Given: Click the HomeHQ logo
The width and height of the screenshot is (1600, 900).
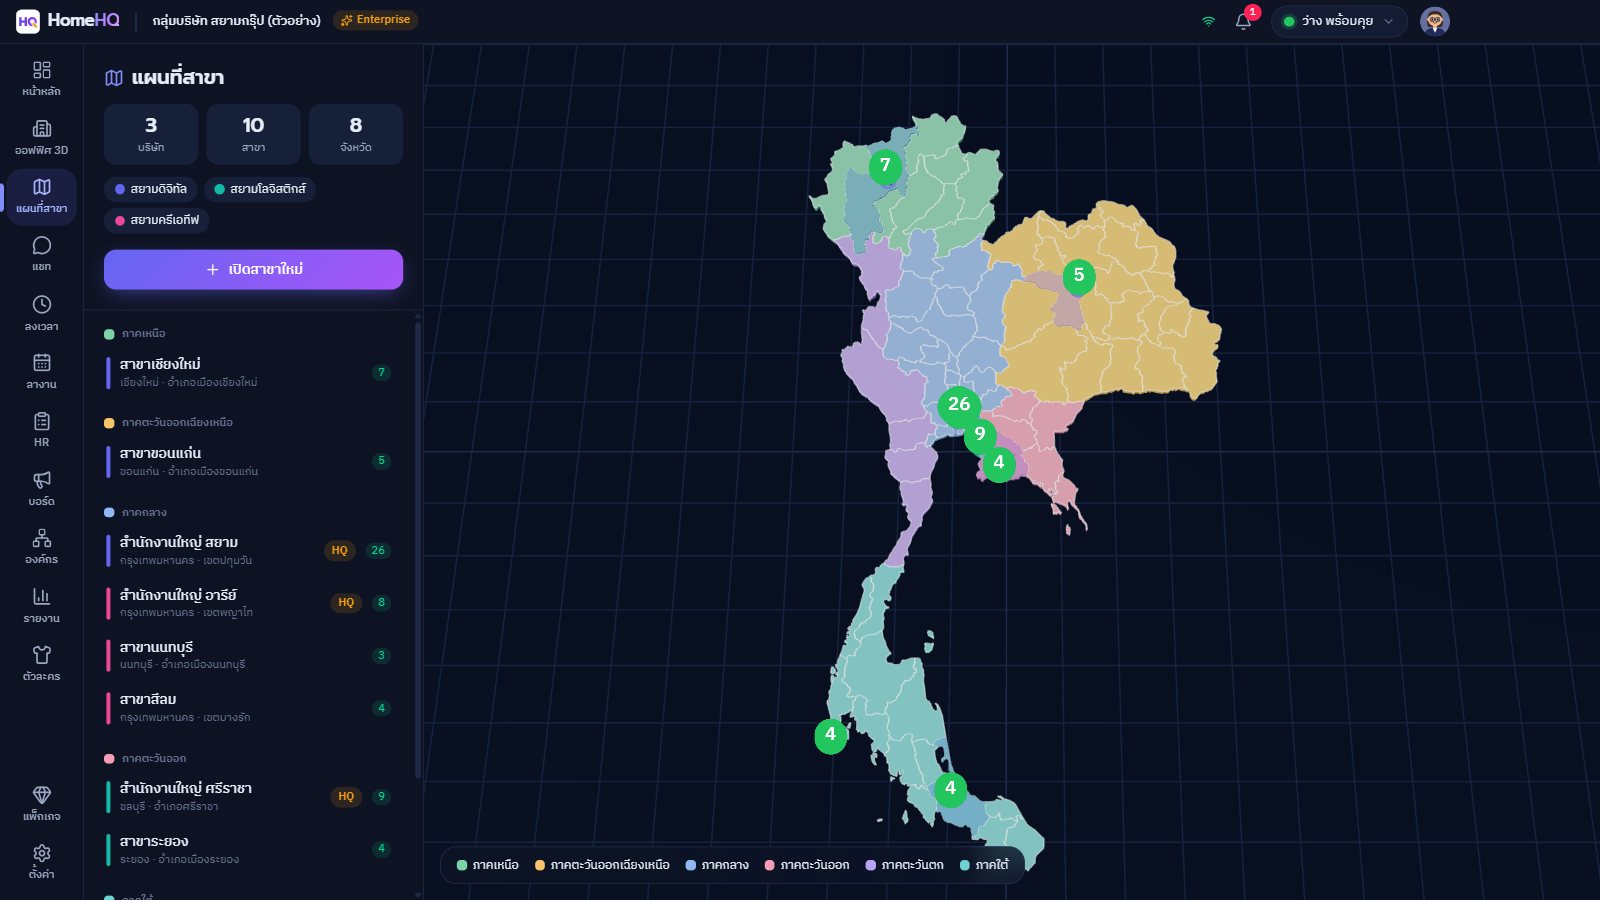Looking at the screenshot, I should pos(68,20).
